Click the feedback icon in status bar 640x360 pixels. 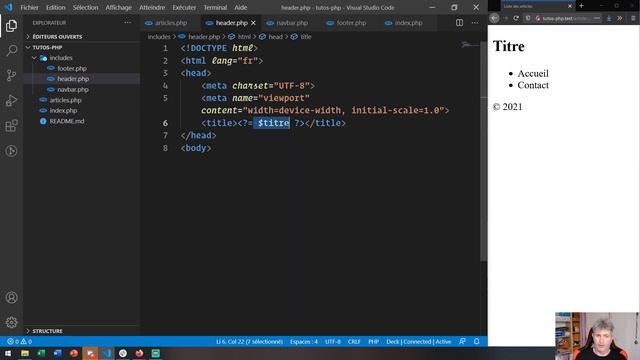point(462,342)
